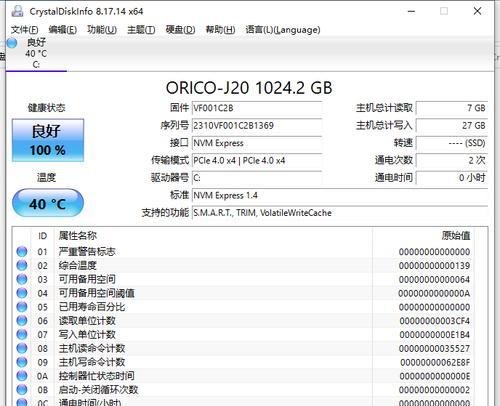The width and height of the screenshot is (500, 406).
Task: Select the 主机读命令计数 attribute row
Action: (x=243, y=348)
